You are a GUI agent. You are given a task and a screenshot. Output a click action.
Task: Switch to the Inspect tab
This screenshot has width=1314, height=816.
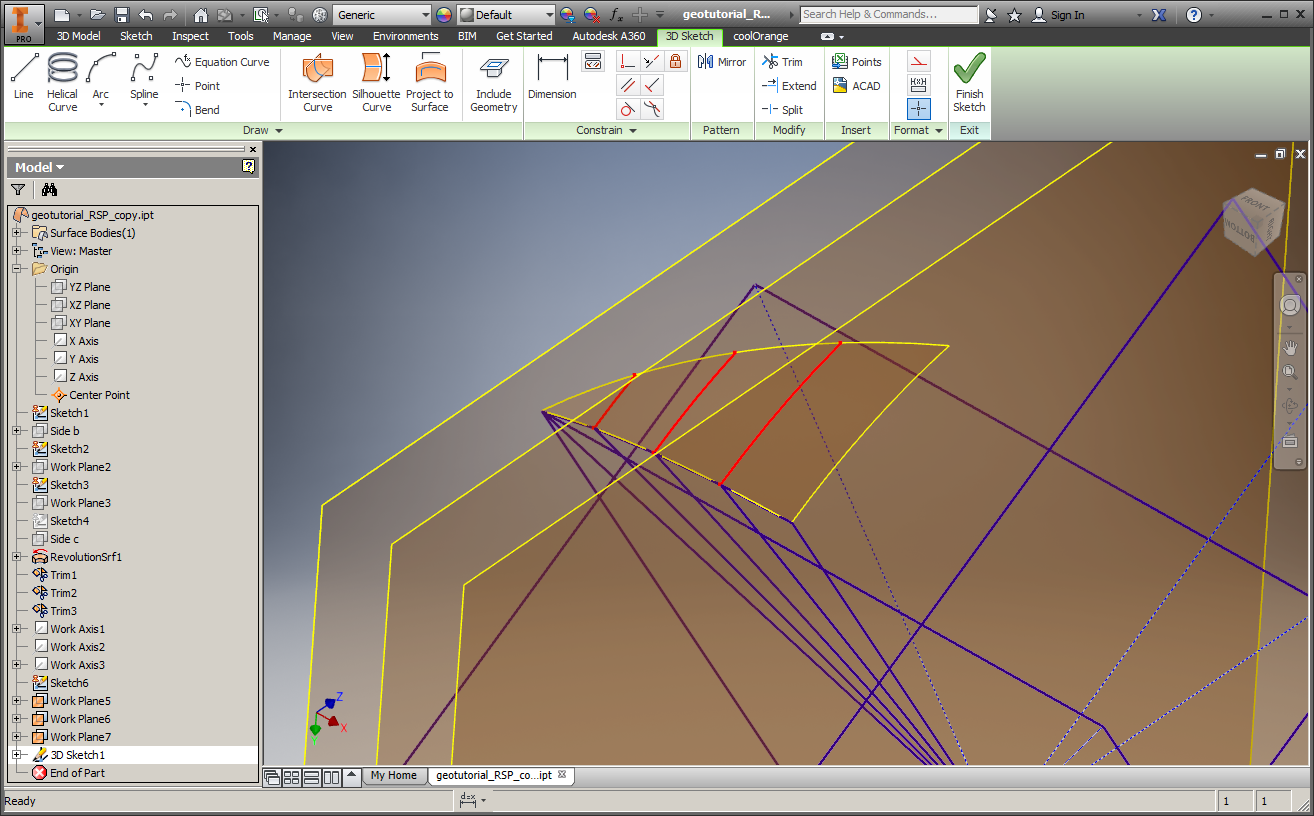pyautogui.click(x=190, y=36)
